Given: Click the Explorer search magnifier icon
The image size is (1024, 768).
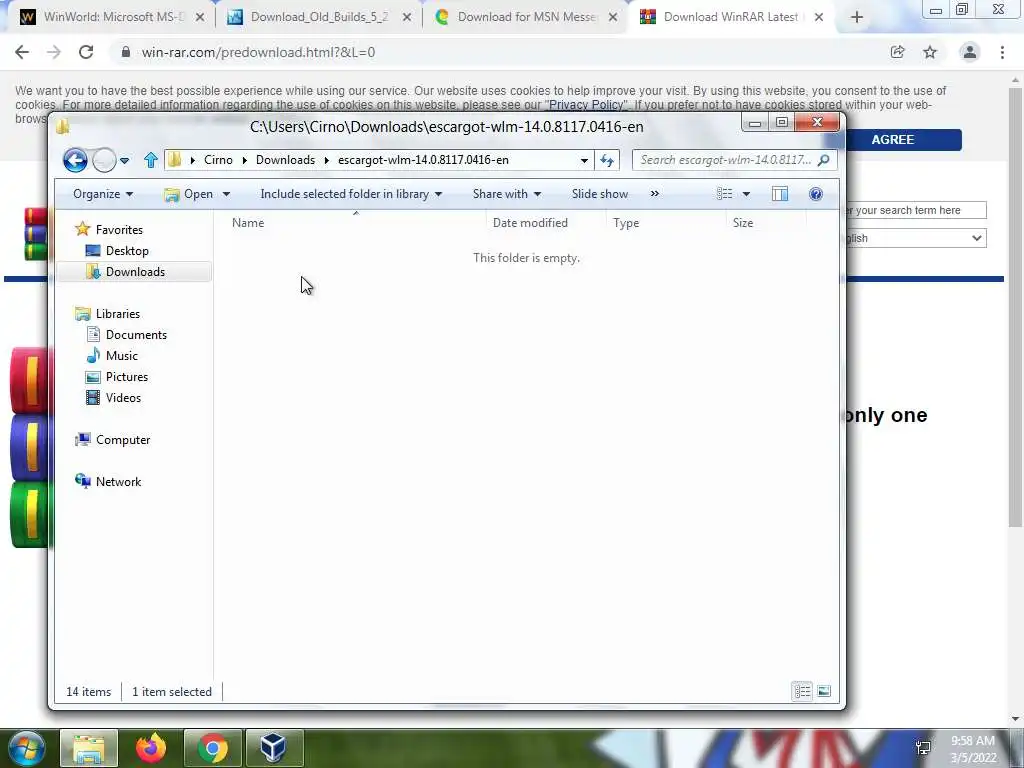Looking at the screenshot, I should point(824,160).
